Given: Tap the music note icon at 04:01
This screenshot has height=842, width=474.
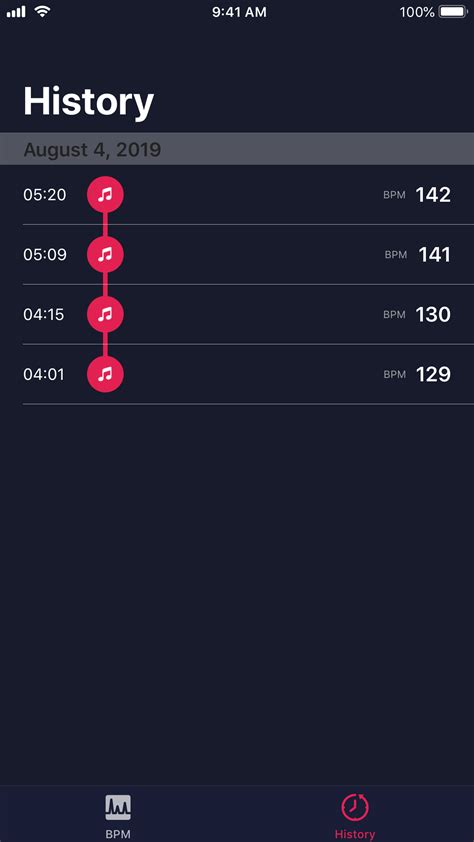Looking at the screenshot, I should tap(105, 374).
